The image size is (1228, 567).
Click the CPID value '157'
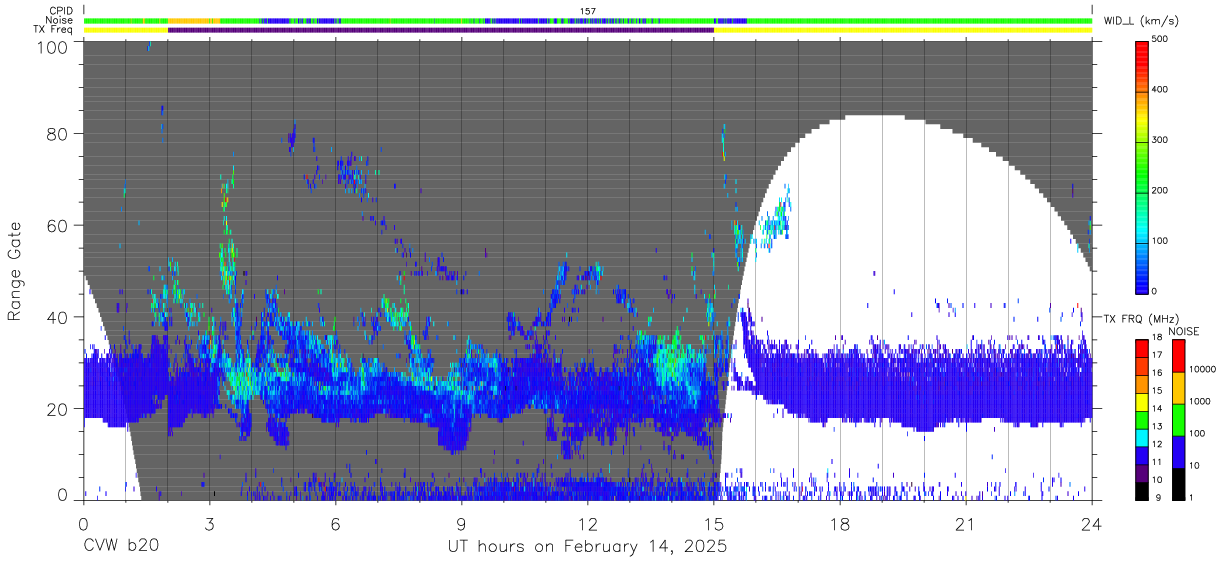coord(588,11)
